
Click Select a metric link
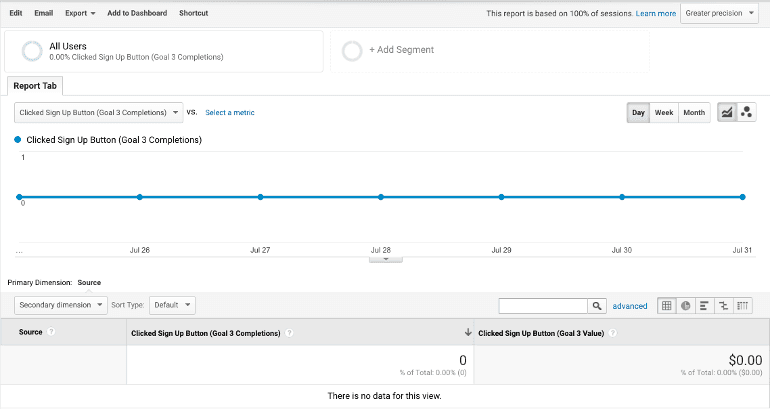tap(230, 113)
